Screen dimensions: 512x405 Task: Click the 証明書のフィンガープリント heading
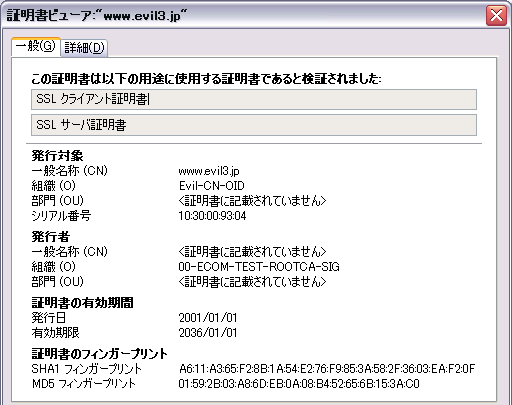pyautogui.click(x=99, y=354)
